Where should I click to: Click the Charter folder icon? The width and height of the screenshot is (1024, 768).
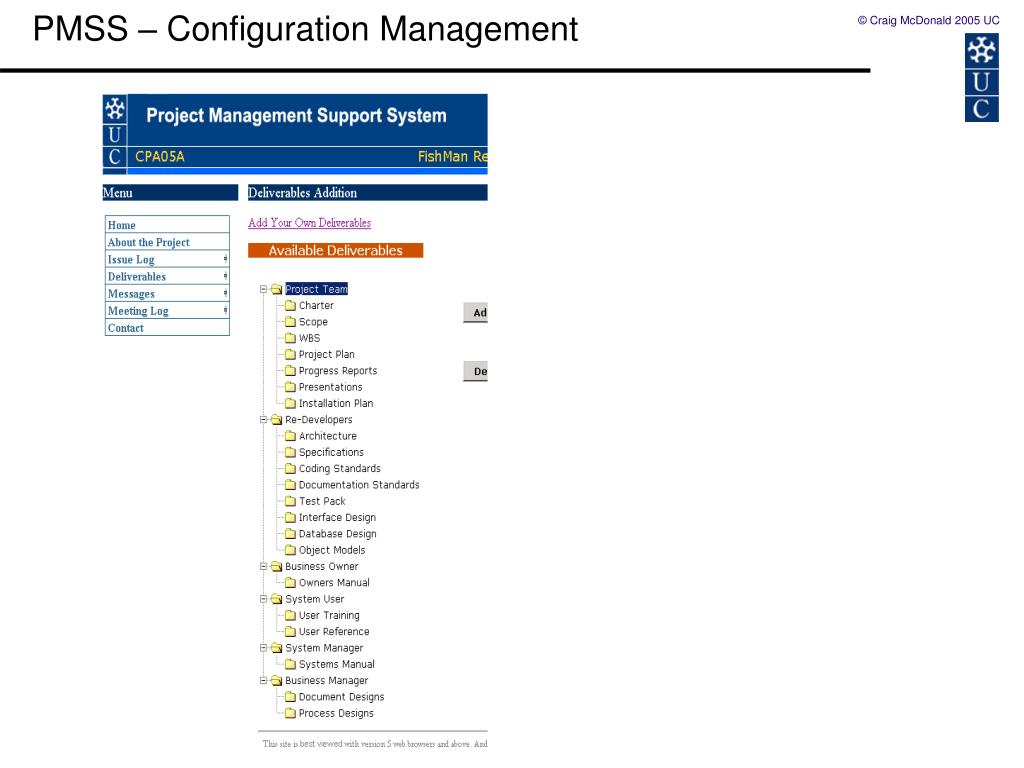pyautogui.click(x=291, y=305)
